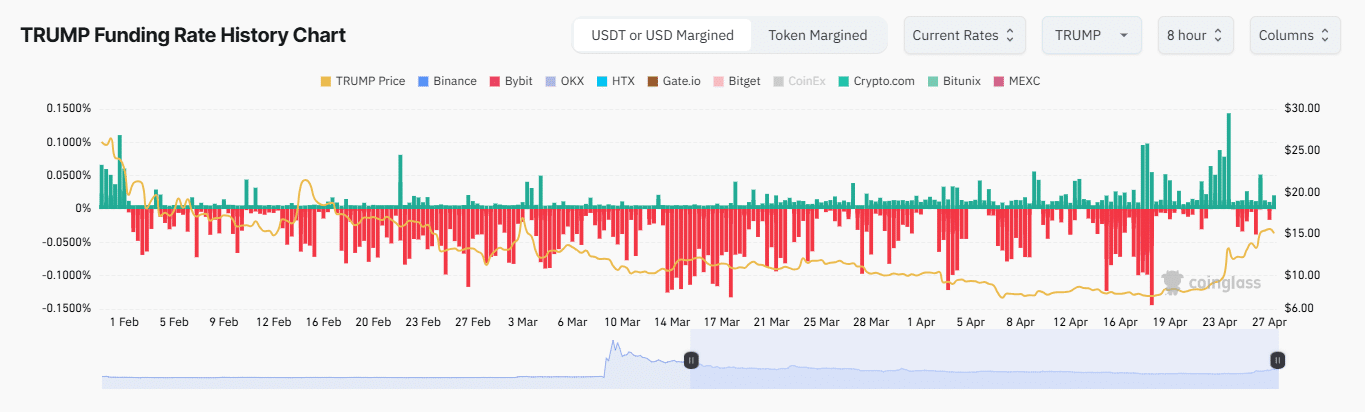
Task: Switch to Token Margined tab
Action: 817,35
